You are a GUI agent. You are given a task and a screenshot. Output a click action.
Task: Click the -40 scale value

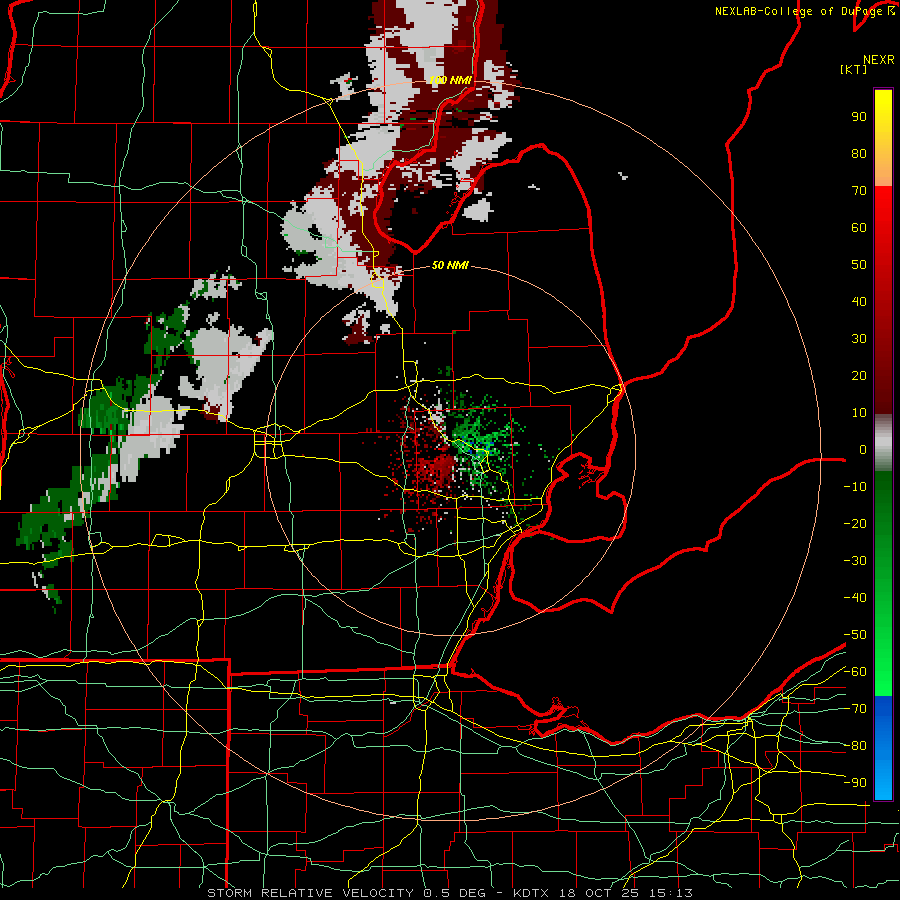click(x=855, y=598)
